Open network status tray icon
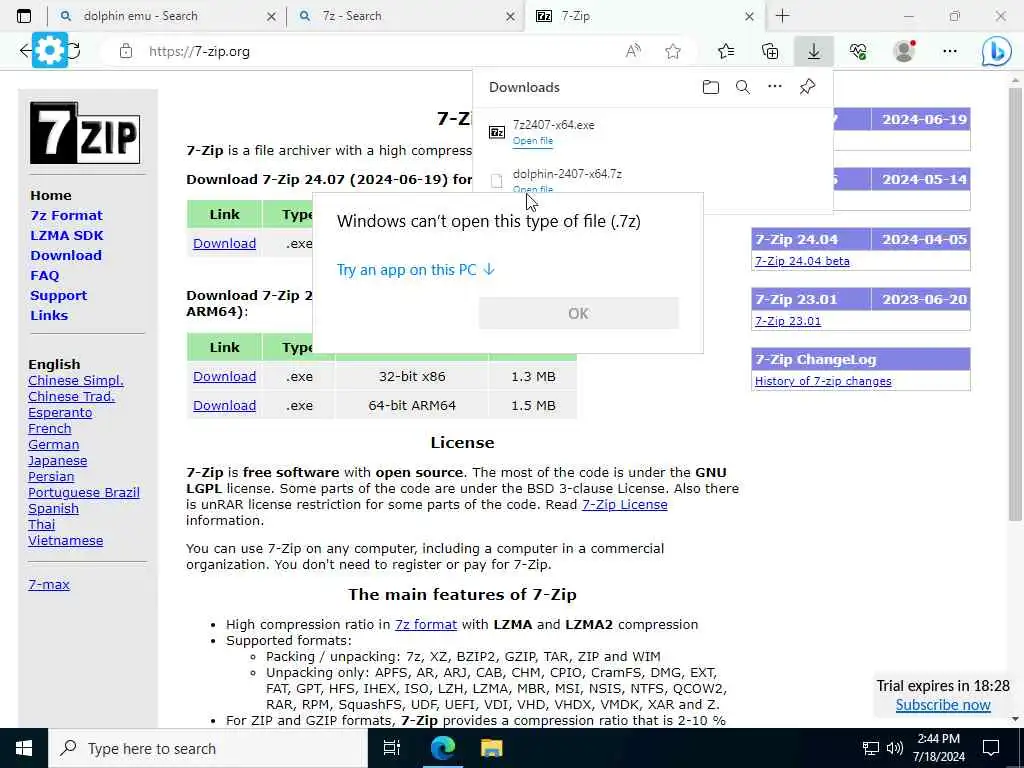Image resolution: width=1024 pixels, height=768 pixels. click(871, 748)
